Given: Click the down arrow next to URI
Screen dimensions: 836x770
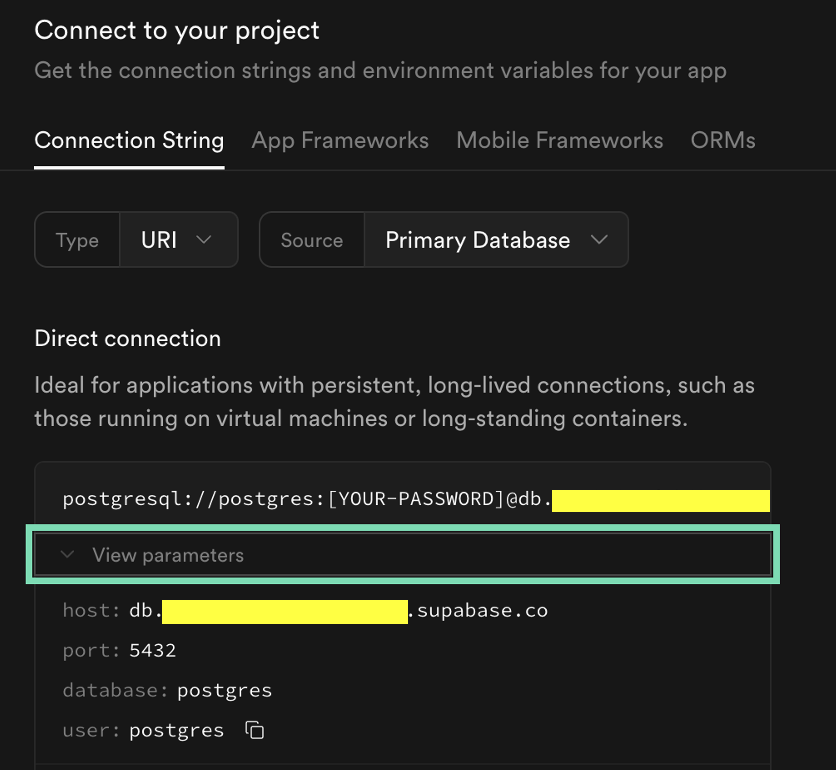Looking at the screenshot, I should pyautogui.click(x=204, y=240).
